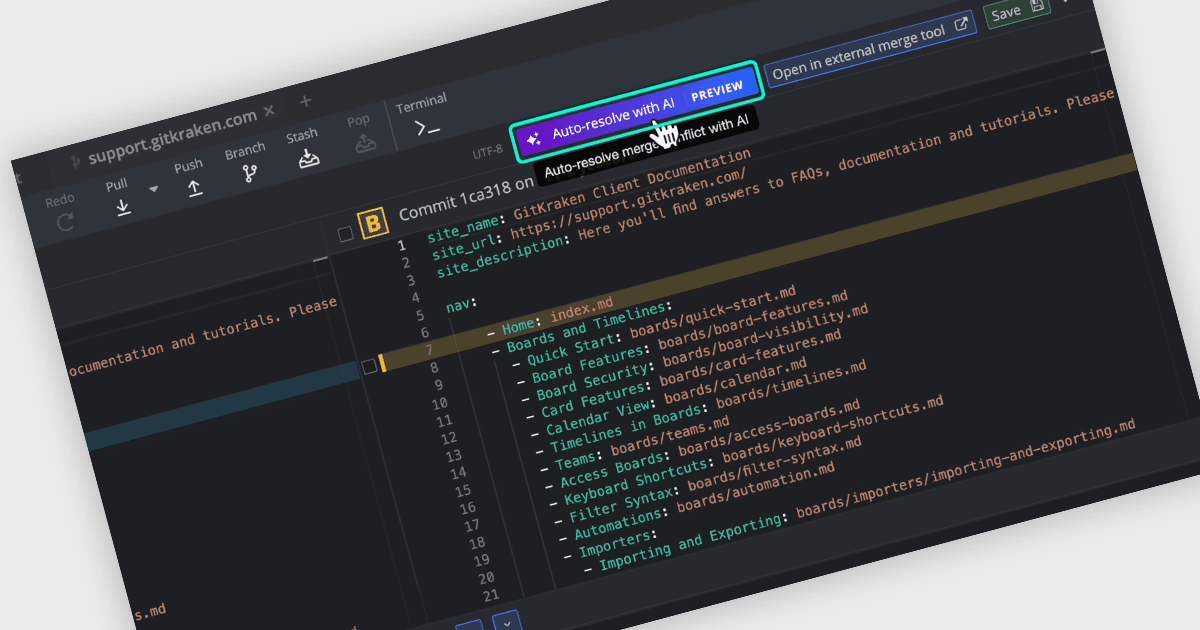The image size is (1200, 630).
Task: Save the merge conflict resolution
Action: (1016, 11)
